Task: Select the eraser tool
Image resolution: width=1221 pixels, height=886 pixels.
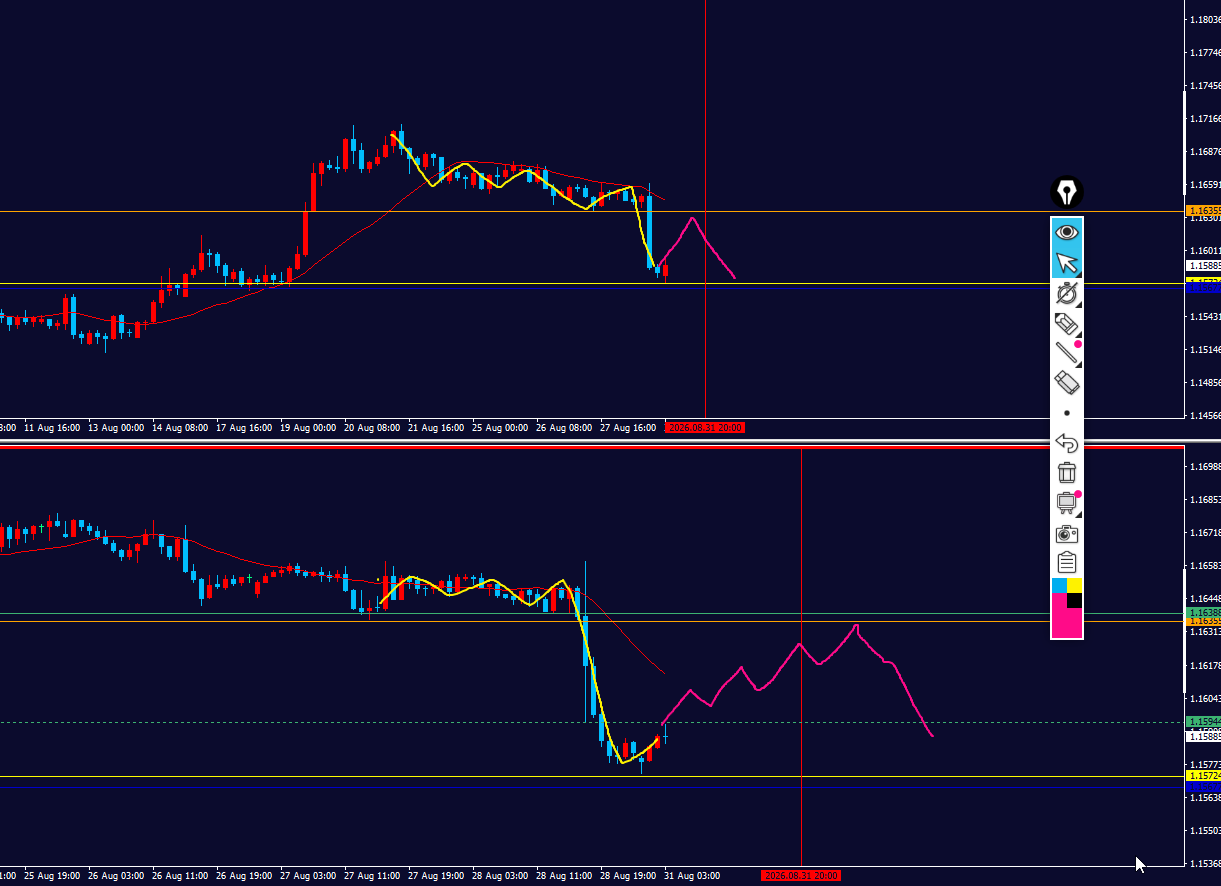Action: (x=1067, y=382)
